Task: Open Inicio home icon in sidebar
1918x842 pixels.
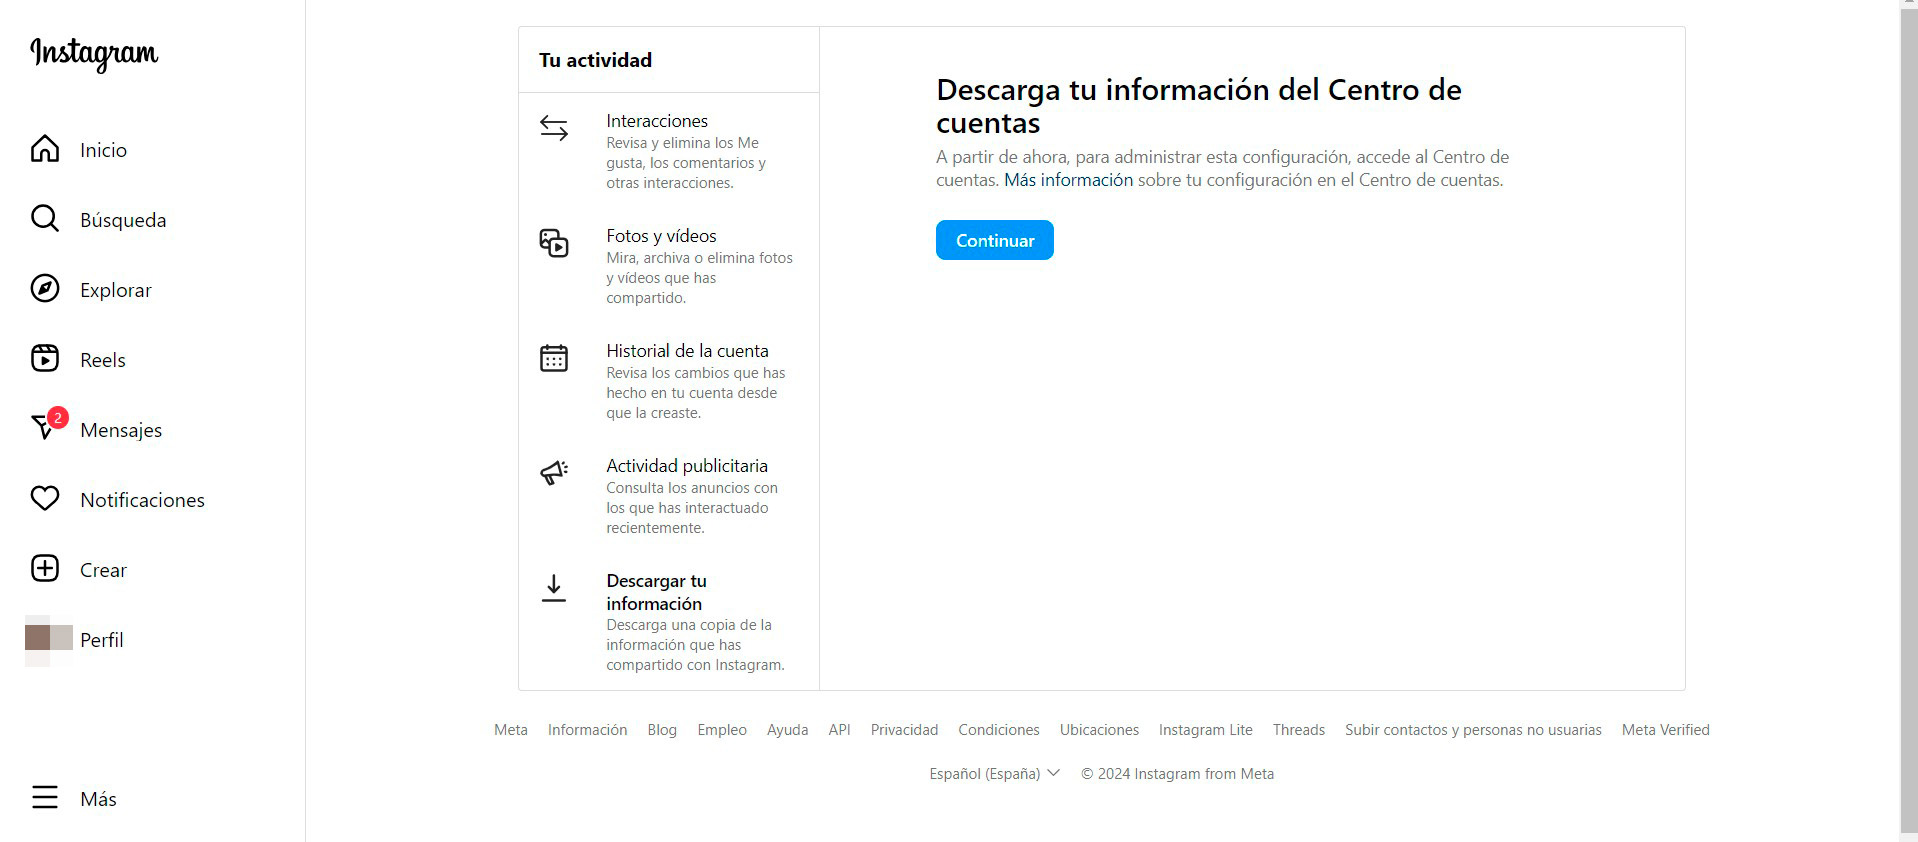Action: click(x=45, y=149)
